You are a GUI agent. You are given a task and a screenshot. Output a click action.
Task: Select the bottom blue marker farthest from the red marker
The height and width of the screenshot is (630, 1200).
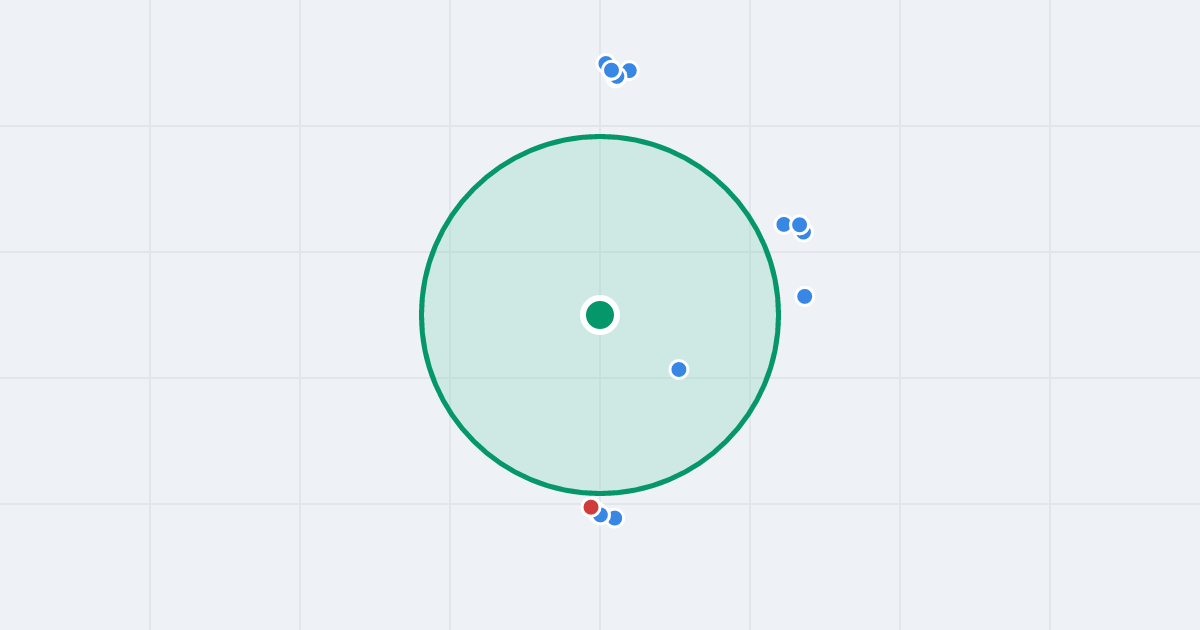tap(615, 518)
